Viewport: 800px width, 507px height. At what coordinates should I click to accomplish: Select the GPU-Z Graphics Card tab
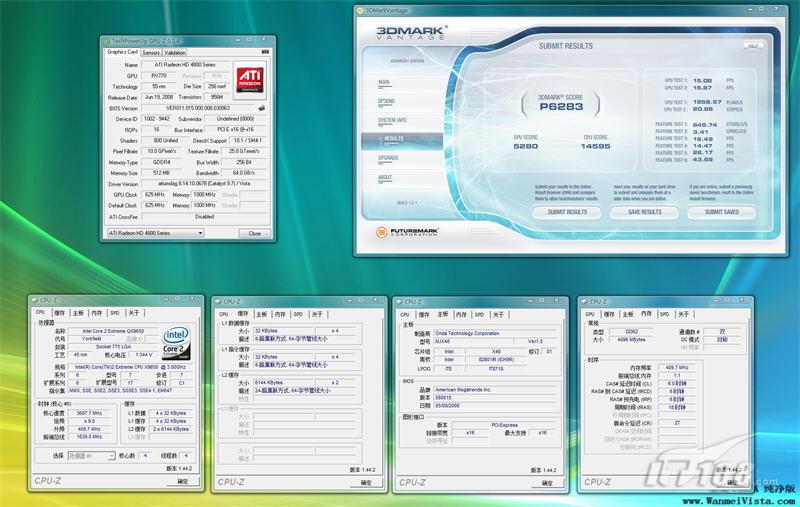coord(122,52)
